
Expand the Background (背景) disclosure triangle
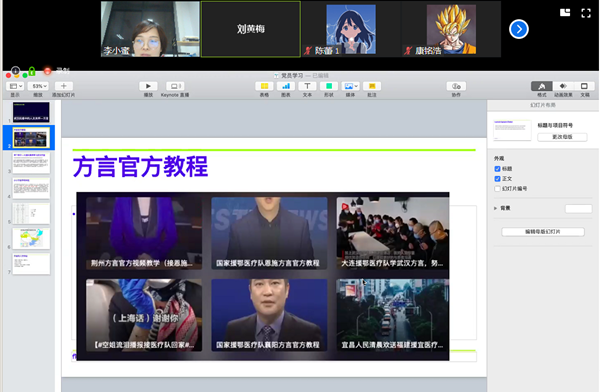(x=496, y=208)
